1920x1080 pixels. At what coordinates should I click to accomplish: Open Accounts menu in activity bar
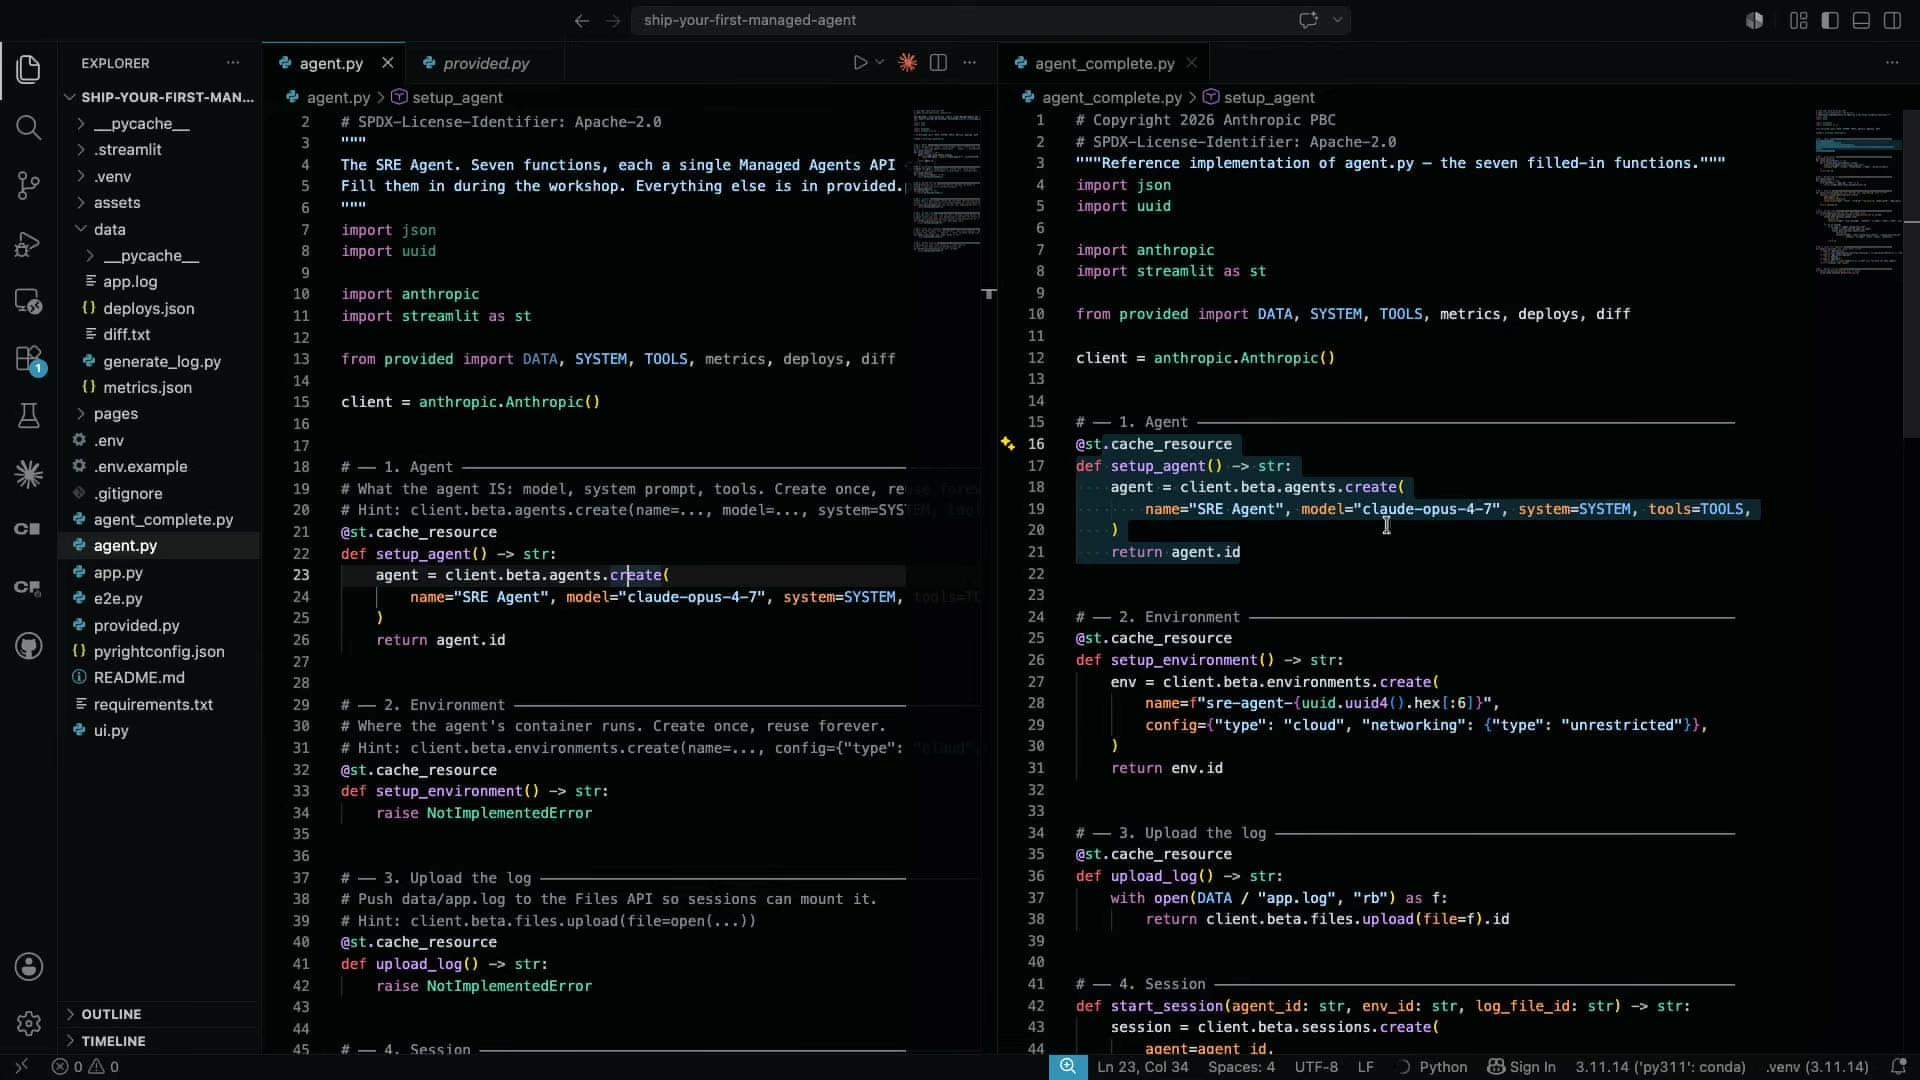click(x=28, y=966)
